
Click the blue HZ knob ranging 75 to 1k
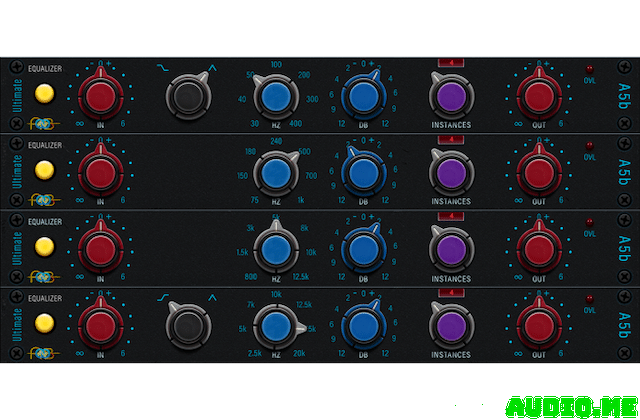[x=273, y=171]
